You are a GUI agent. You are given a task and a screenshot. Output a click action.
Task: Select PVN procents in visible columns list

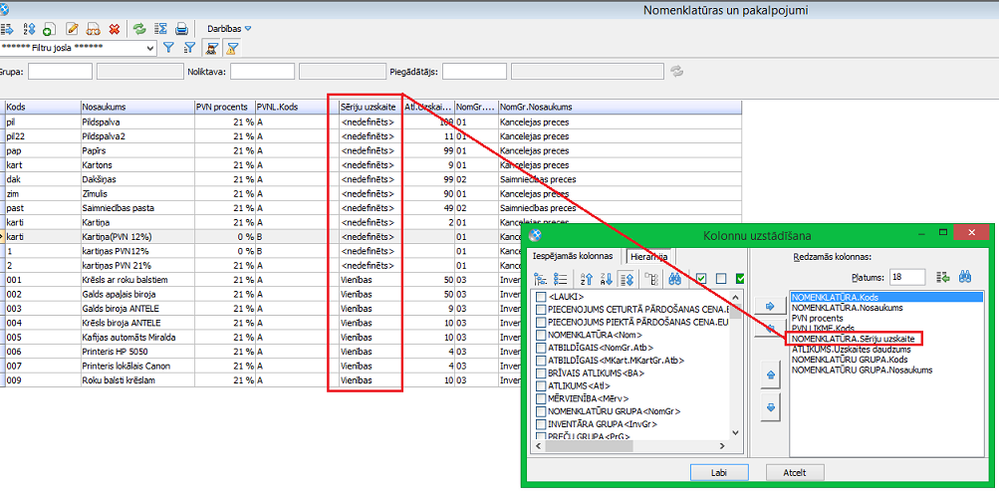tap(817, 317)
